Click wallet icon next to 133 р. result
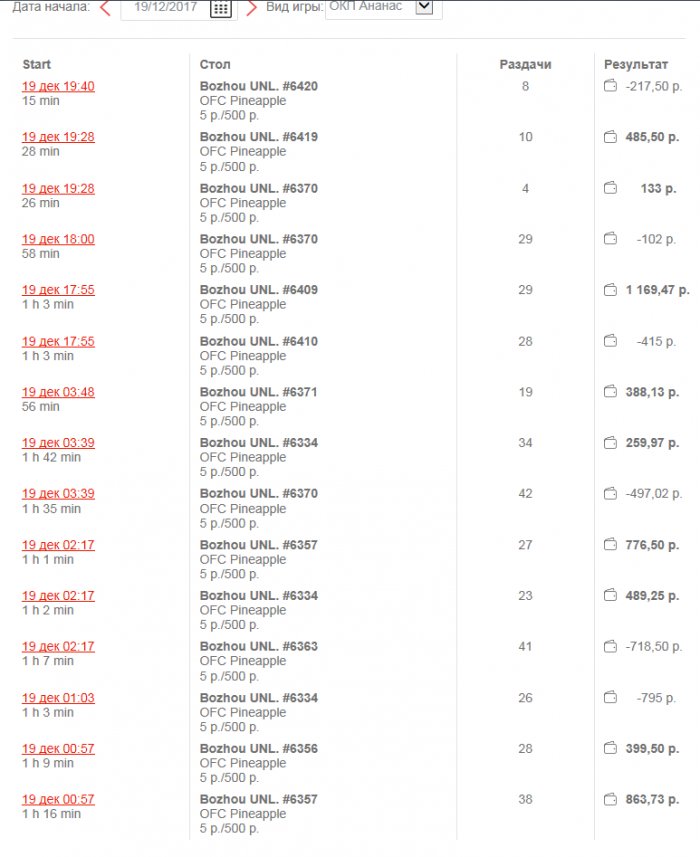This screenshot has height=857, width=700. 610,188
